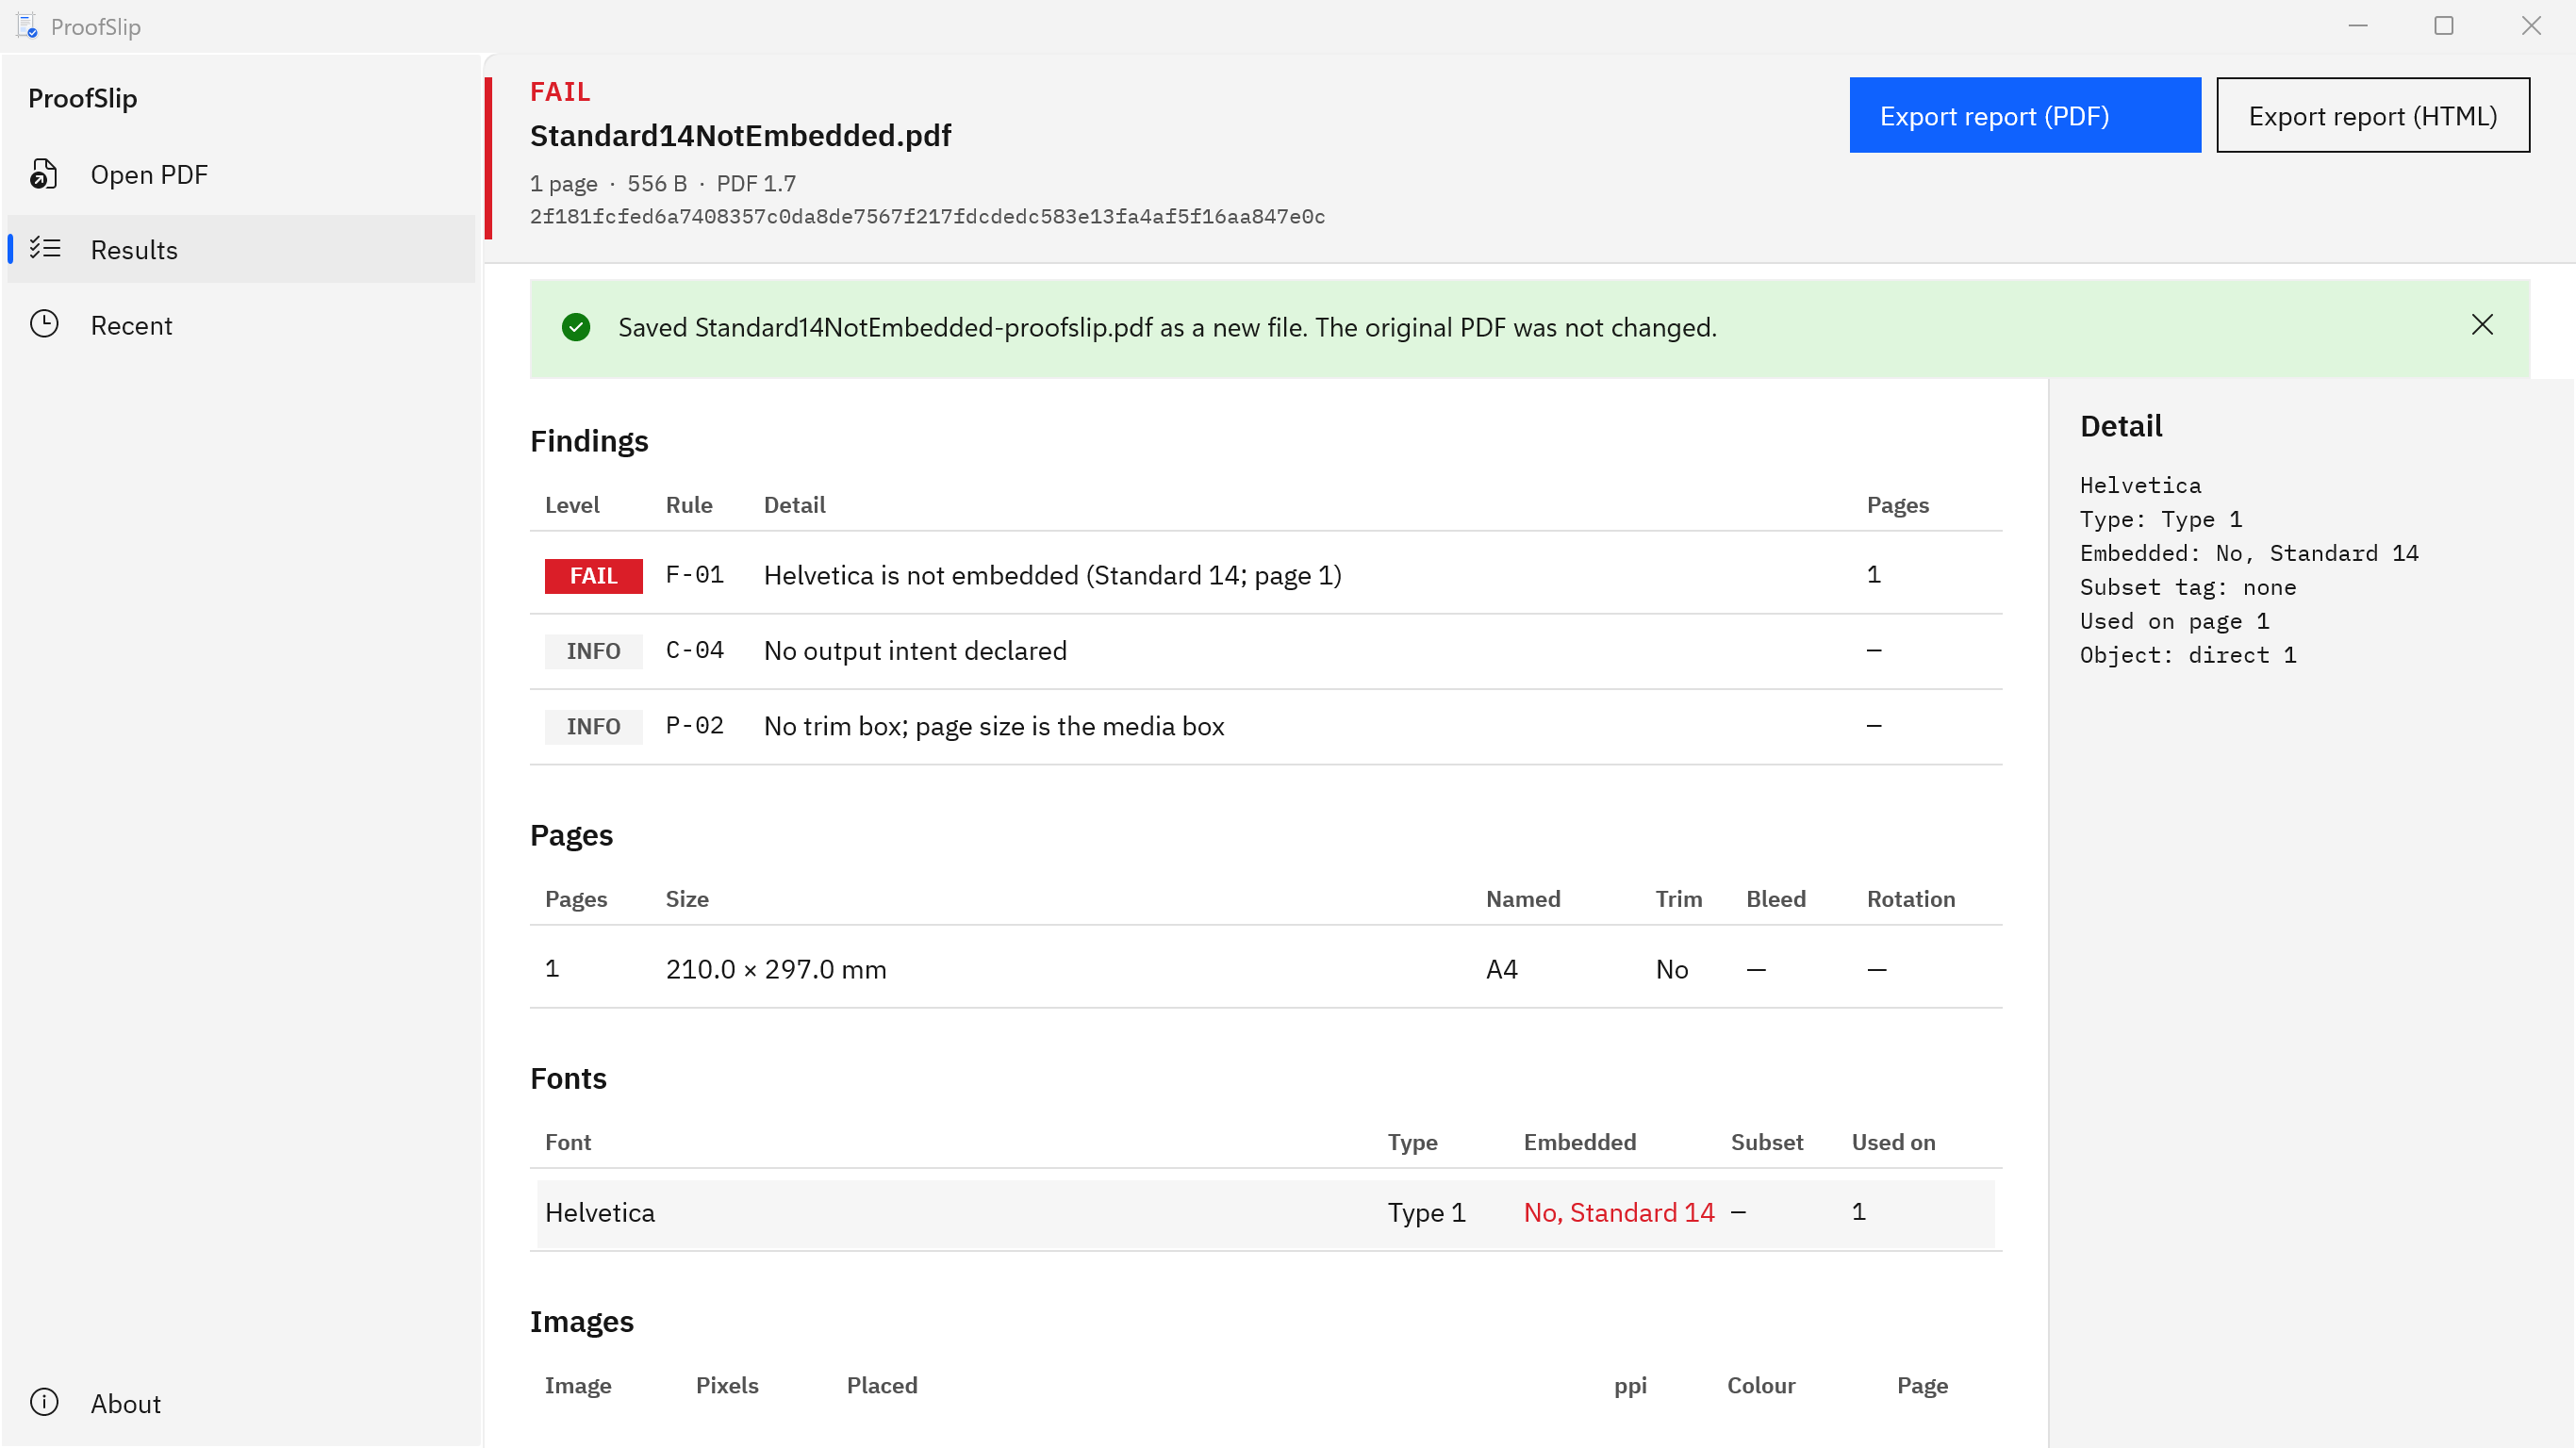Screen dimensions: 2576x1448
Task: Click the 'Embedded' column header in Fonts
Action: pos(1580,1142)
